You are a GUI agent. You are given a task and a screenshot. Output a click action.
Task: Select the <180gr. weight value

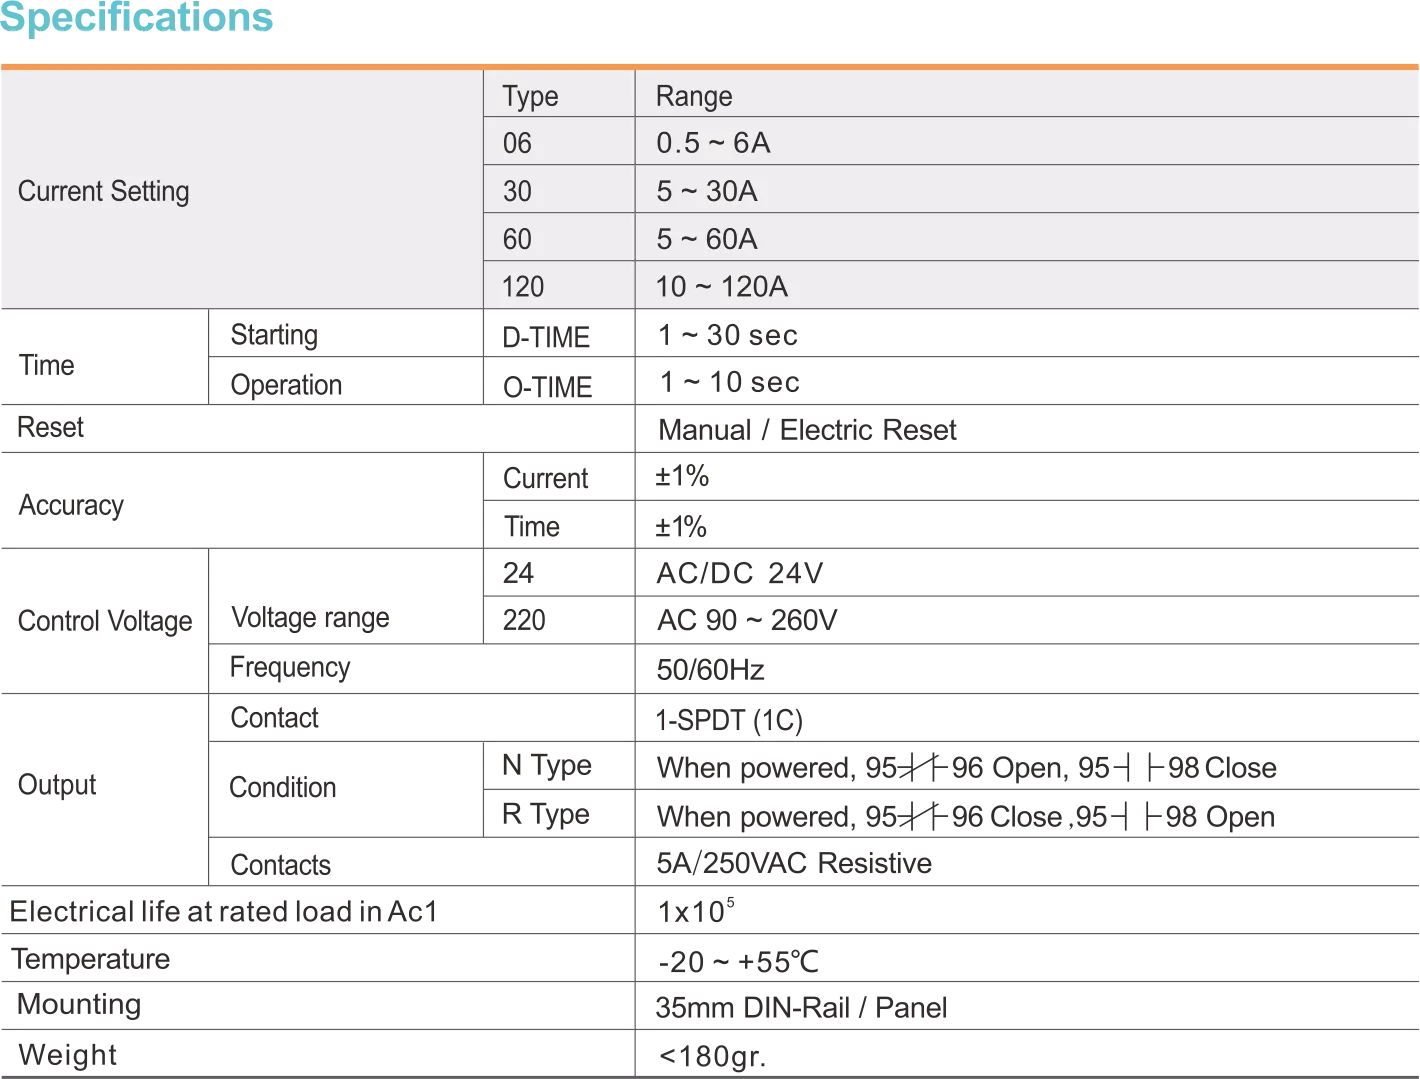pyautogui.click(x=712, y=1056)
